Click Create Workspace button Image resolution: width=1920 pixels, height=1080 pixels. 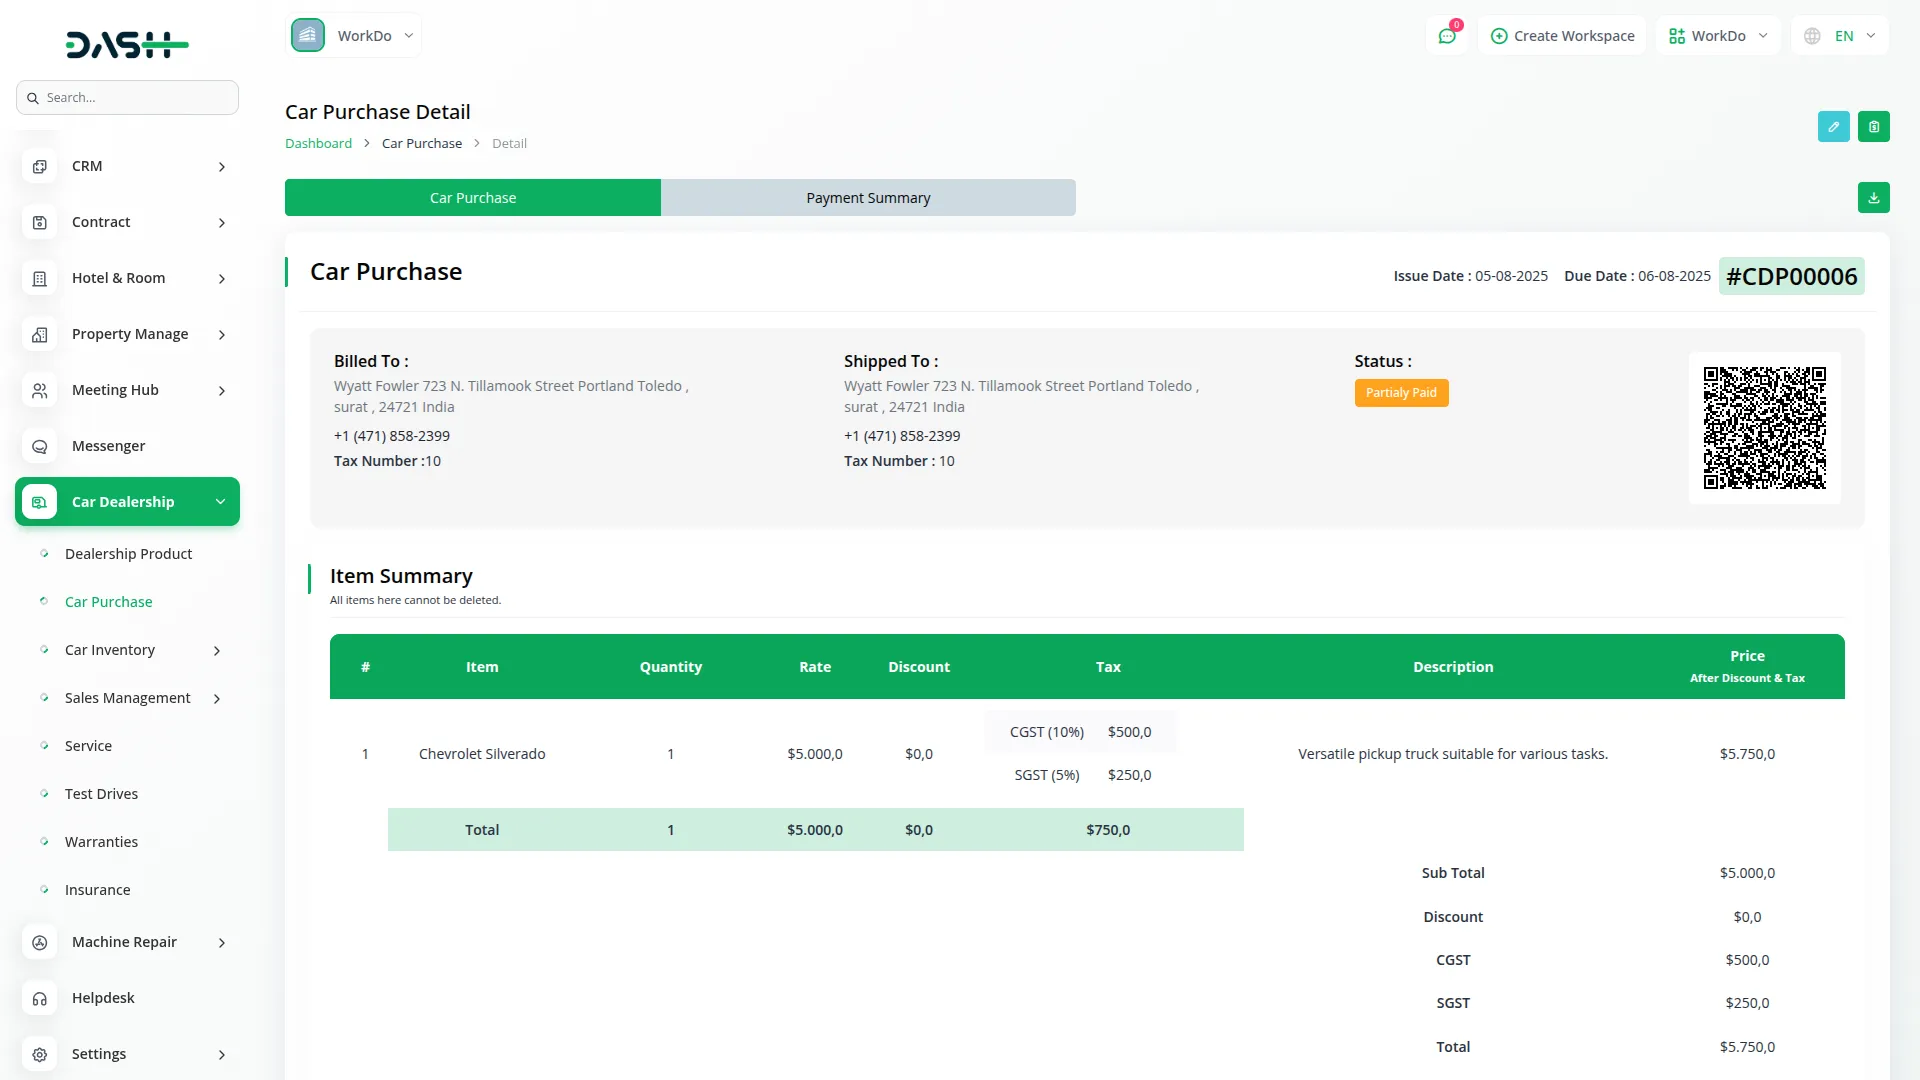(1562, 36)
